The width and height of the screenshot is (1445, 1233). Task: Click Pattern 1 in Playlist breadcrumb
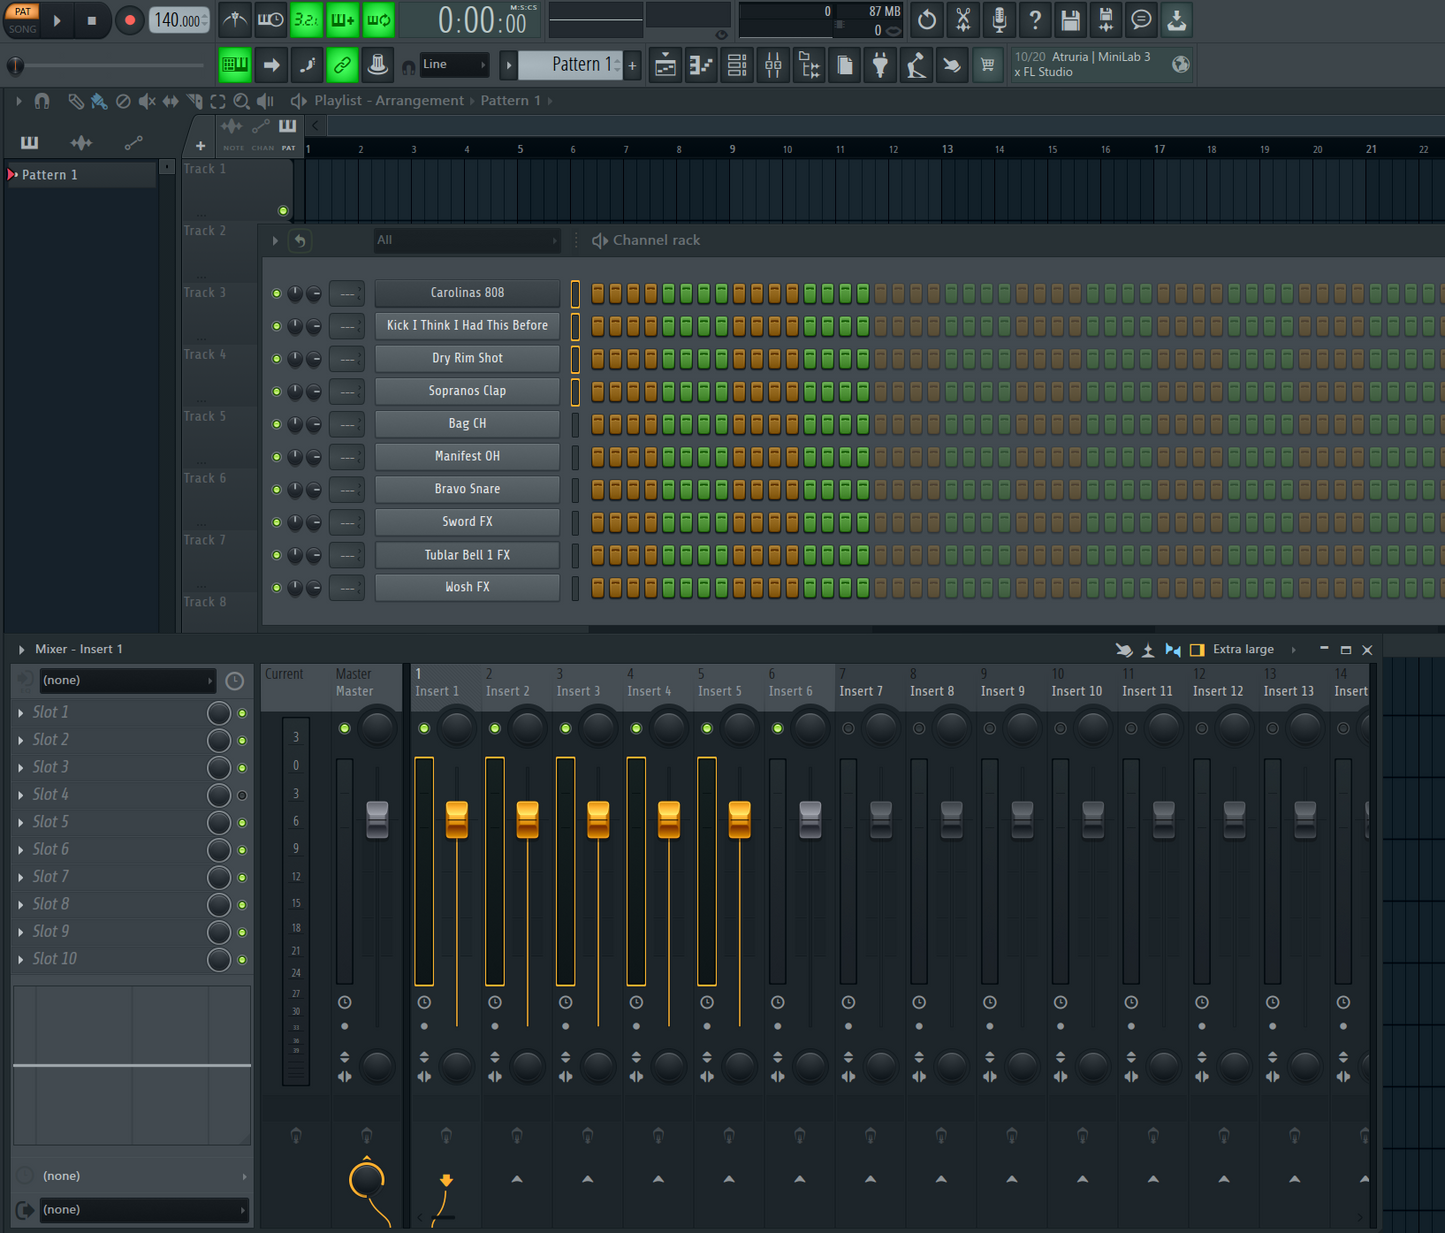(510, 101)
